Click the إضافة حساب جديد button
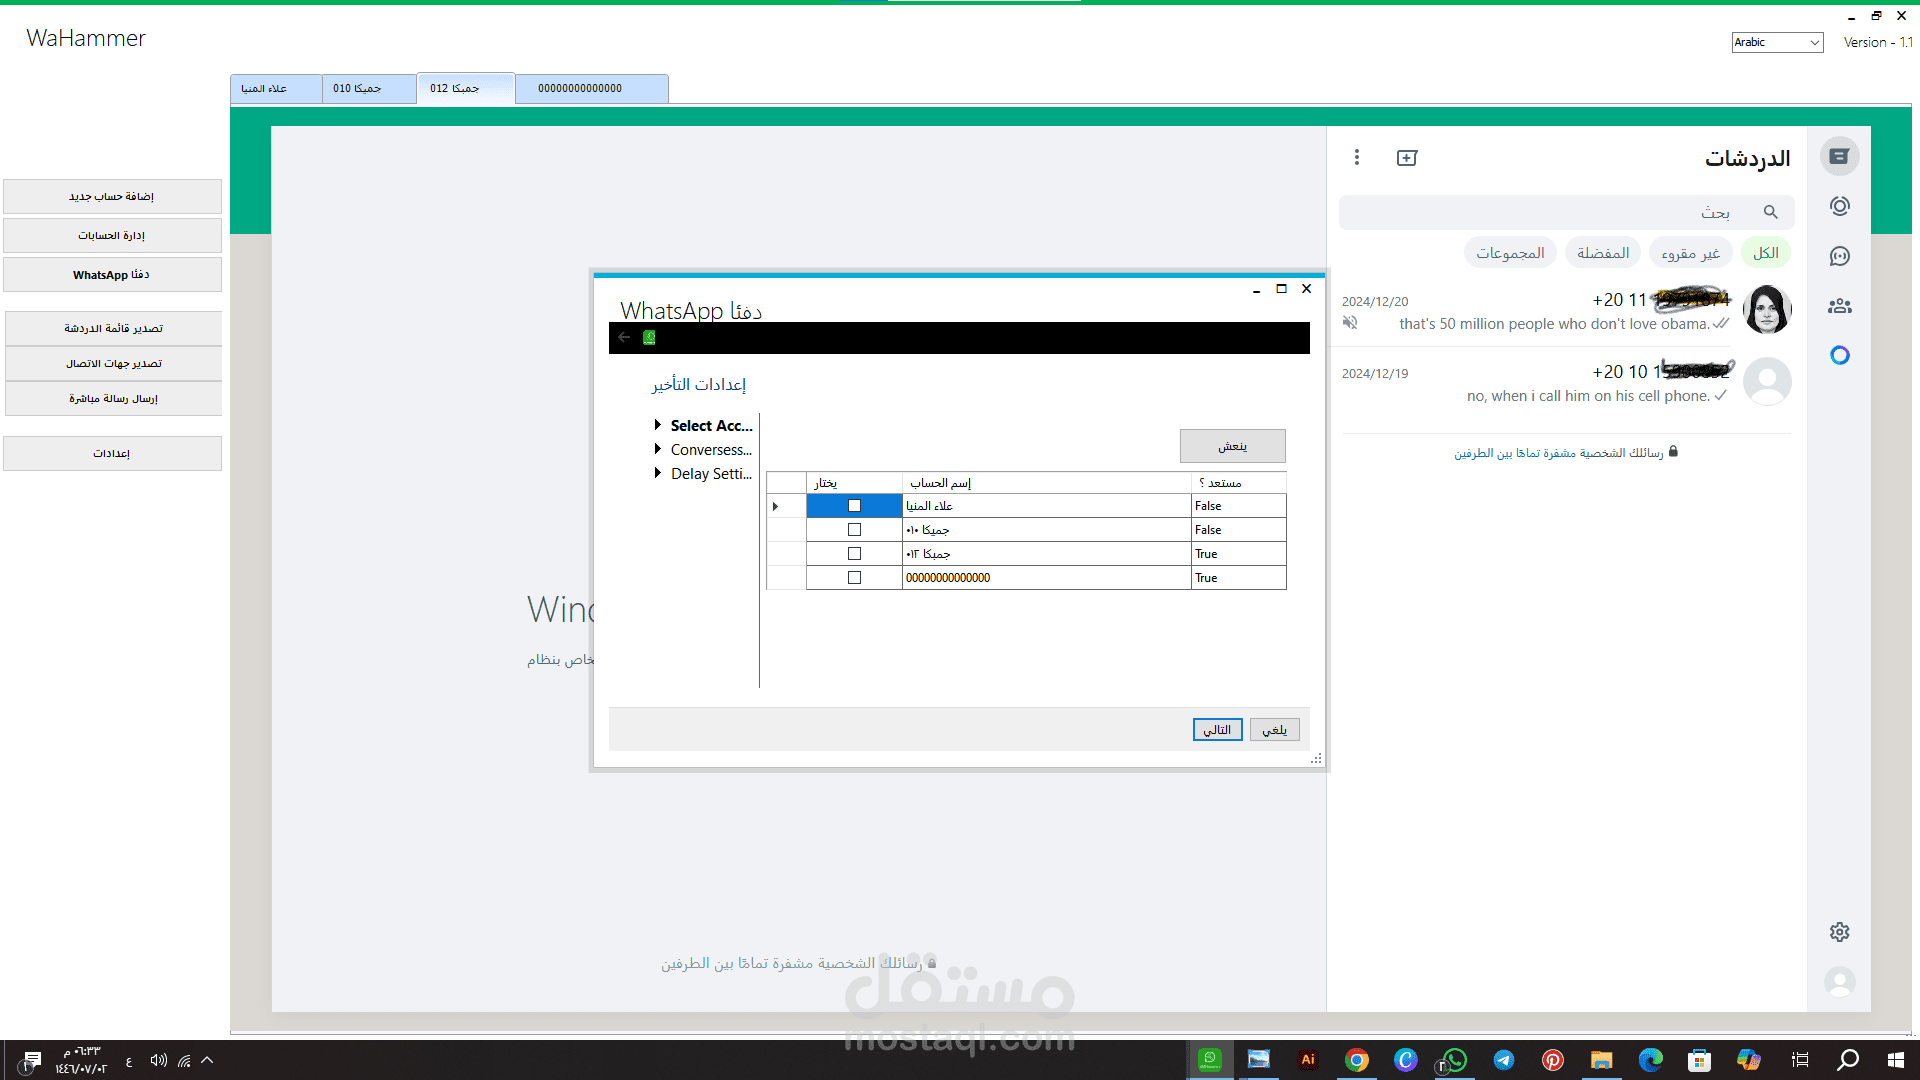Viewport: 1920px width, 1080px height. (x=112, y=197)
